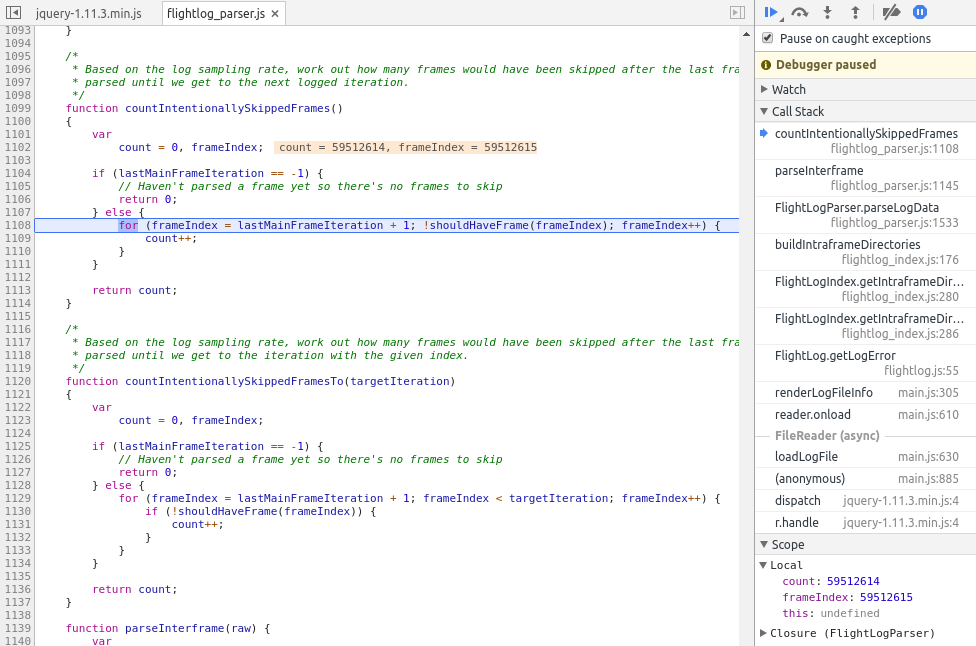Select (anonymous) main.js:885 frame
Image resolution: width=976 pixels, height=646 pixels.
(x=865, y=479)
